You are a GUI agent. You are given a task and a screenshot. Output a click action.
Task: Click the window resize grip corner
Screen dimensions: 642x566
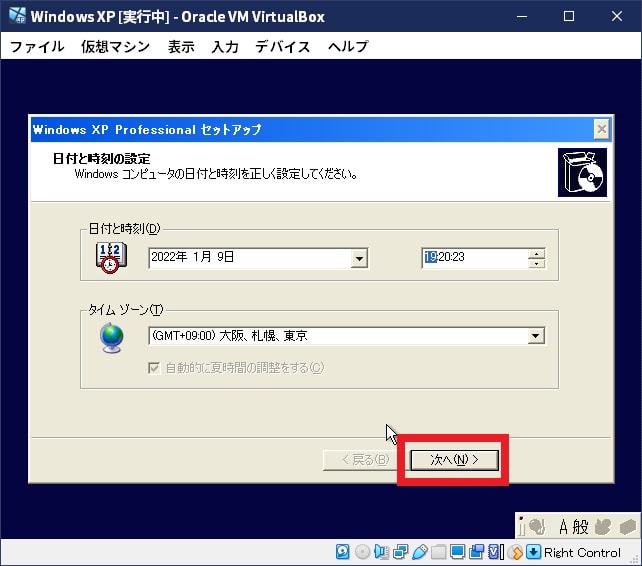click(x=635, y=559)
